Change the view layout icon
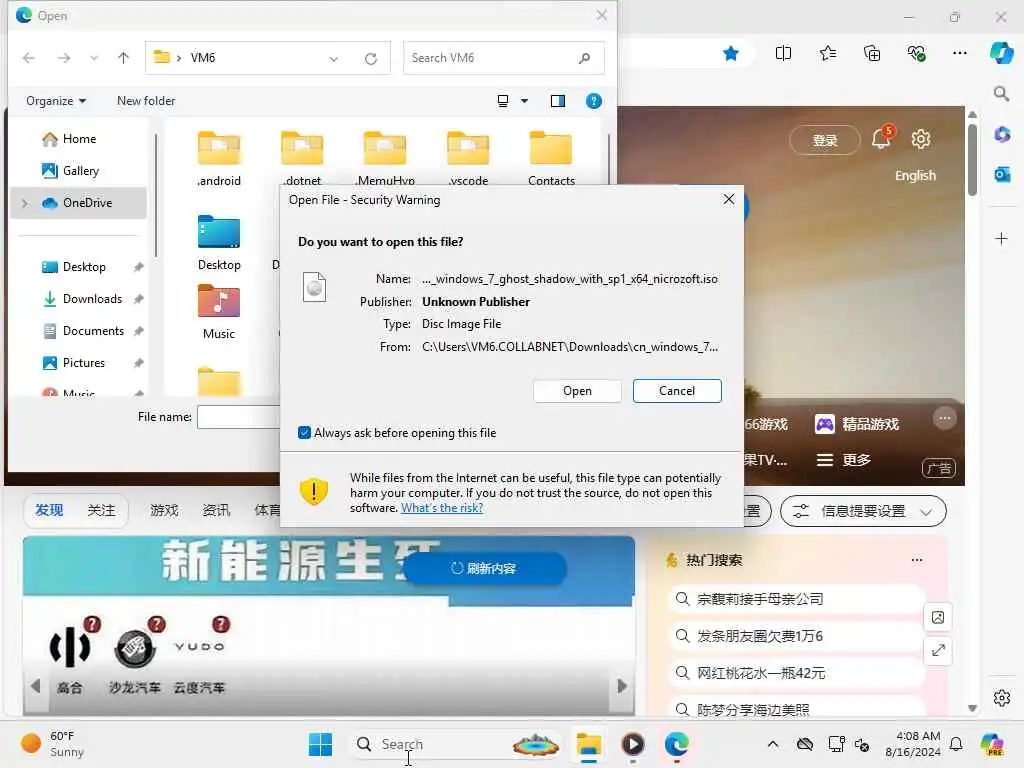The width and height of the screenshot is (1024, 768). coord(503,101)
